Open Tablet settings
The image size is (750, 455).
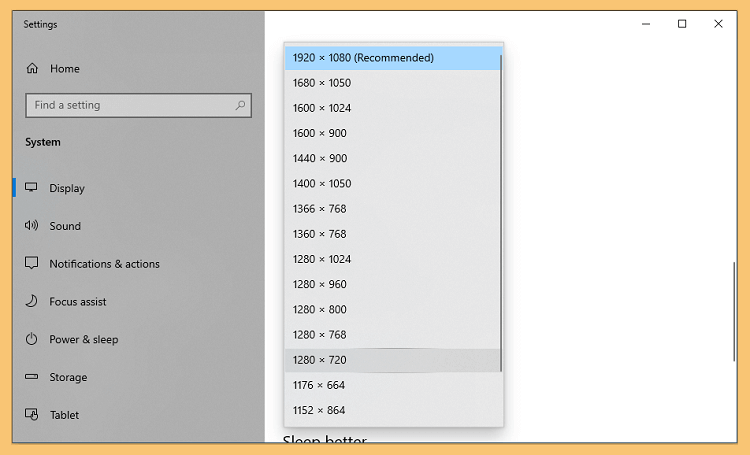point(139,415)
